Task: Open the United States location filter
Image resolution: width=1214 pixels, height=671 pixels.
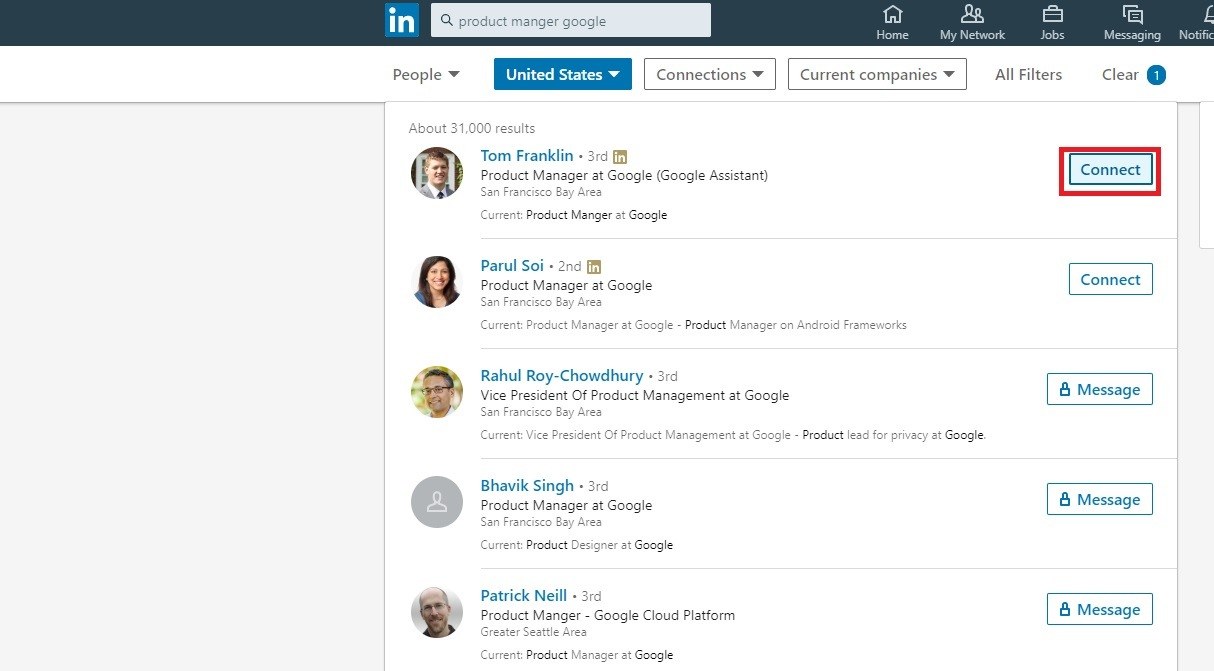Action: pyautogui.click(x=563, y=74)
